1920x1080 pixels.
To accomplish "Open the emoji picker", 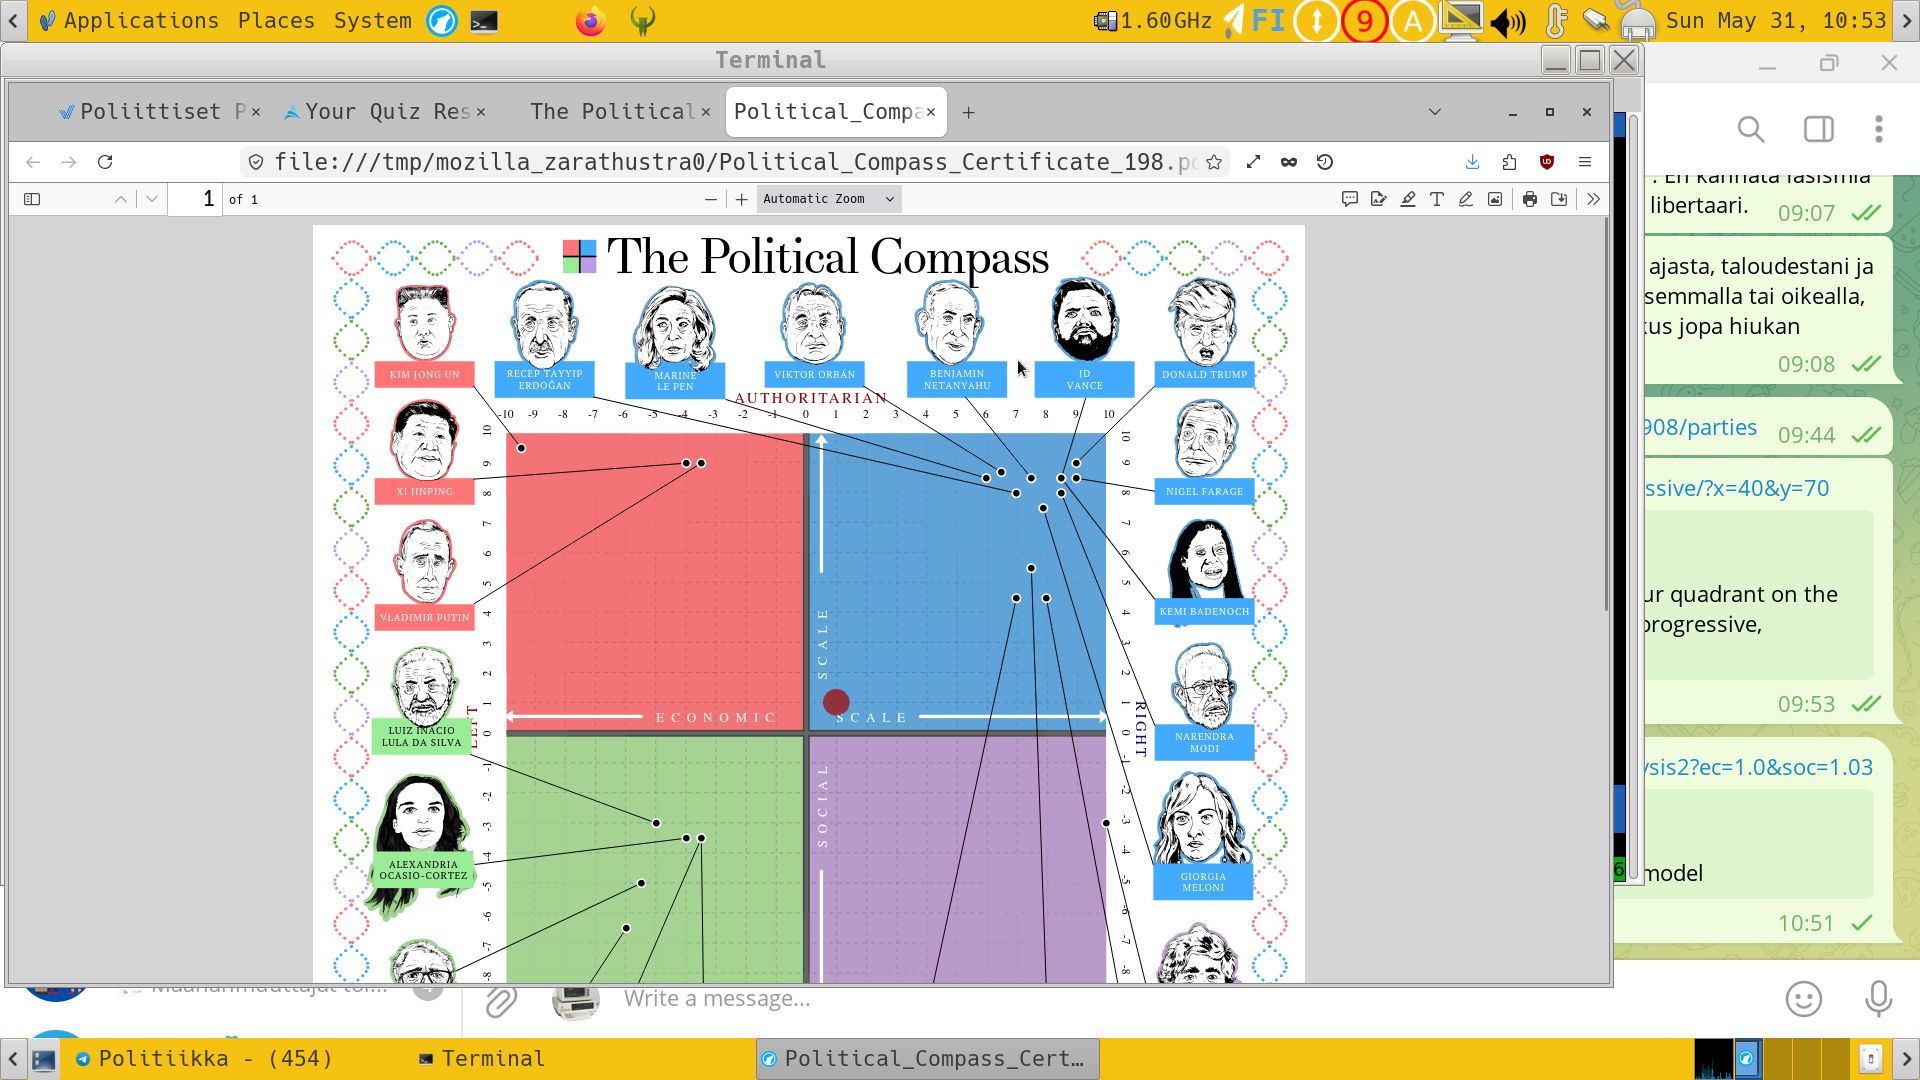I will click(x=1804, y=1000).
